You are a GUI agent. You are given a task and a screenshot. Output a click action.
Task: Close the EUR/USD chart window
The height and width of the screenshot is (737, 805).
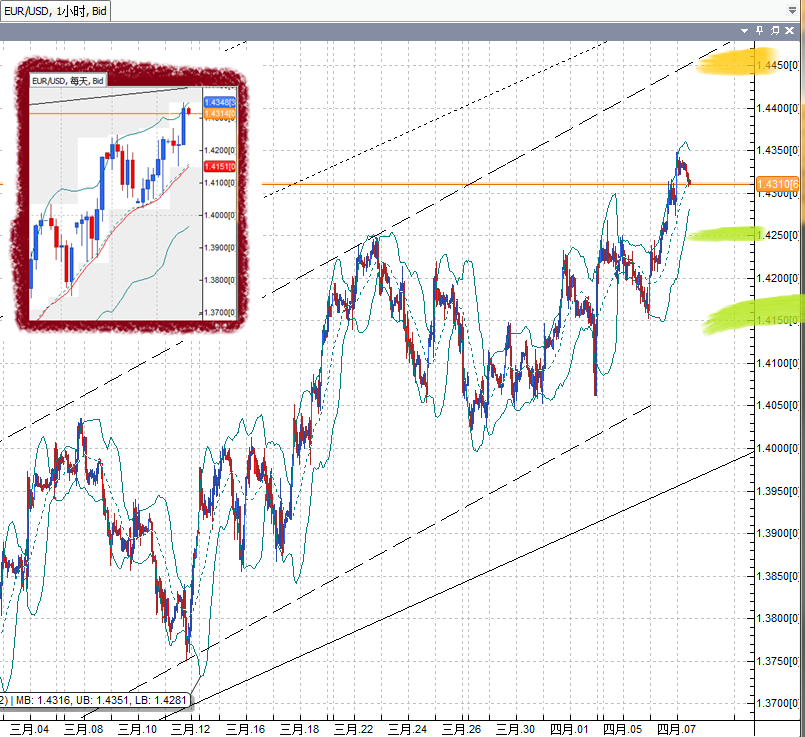tap(789, 31)
